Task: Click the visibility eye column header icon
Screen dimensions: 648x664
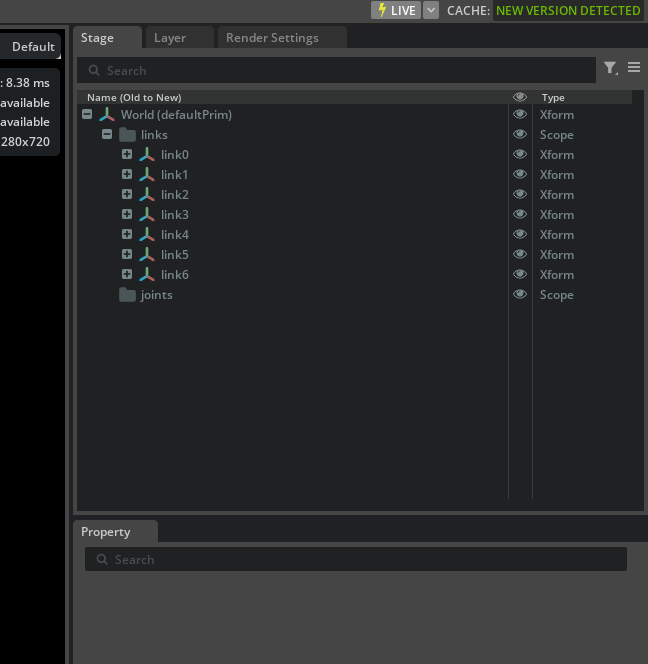Action: [x=520, y=97]
